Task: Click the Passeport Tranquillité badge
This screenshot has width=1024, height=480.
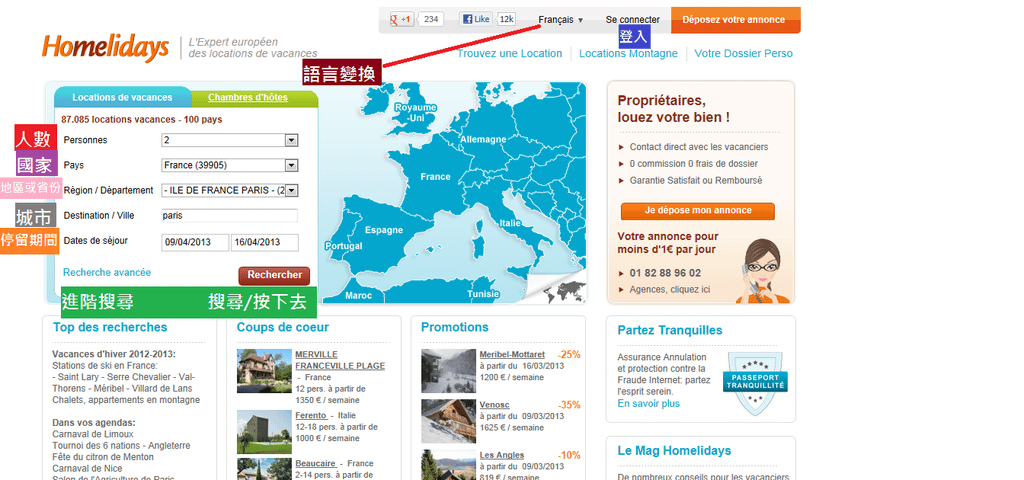Action: [x=755, y=383]
